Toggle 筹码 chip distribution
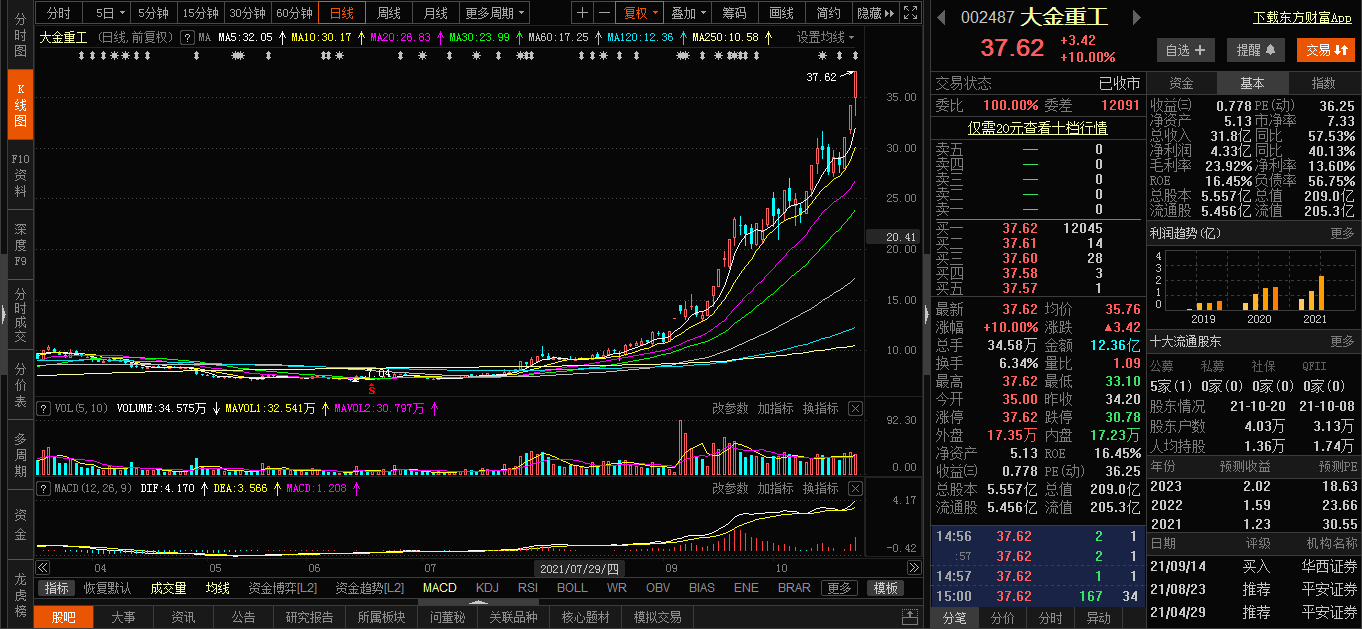The image size is (1362, 629). tap(734, 13)
